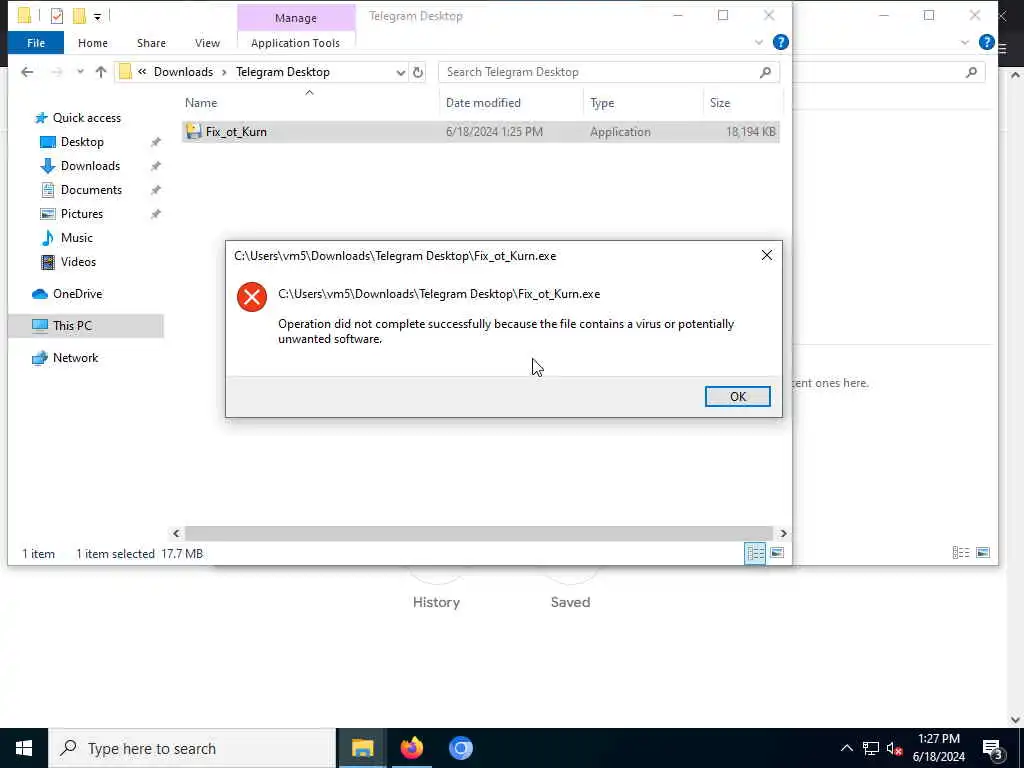Open OneDrive in the navigation pane

coord(77,294)
